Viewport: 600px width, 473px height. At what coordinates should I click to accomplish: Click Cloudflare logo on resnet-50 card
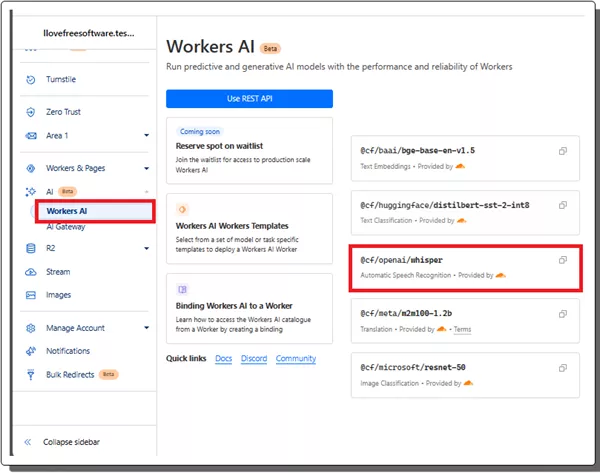[x=468, y=383]
